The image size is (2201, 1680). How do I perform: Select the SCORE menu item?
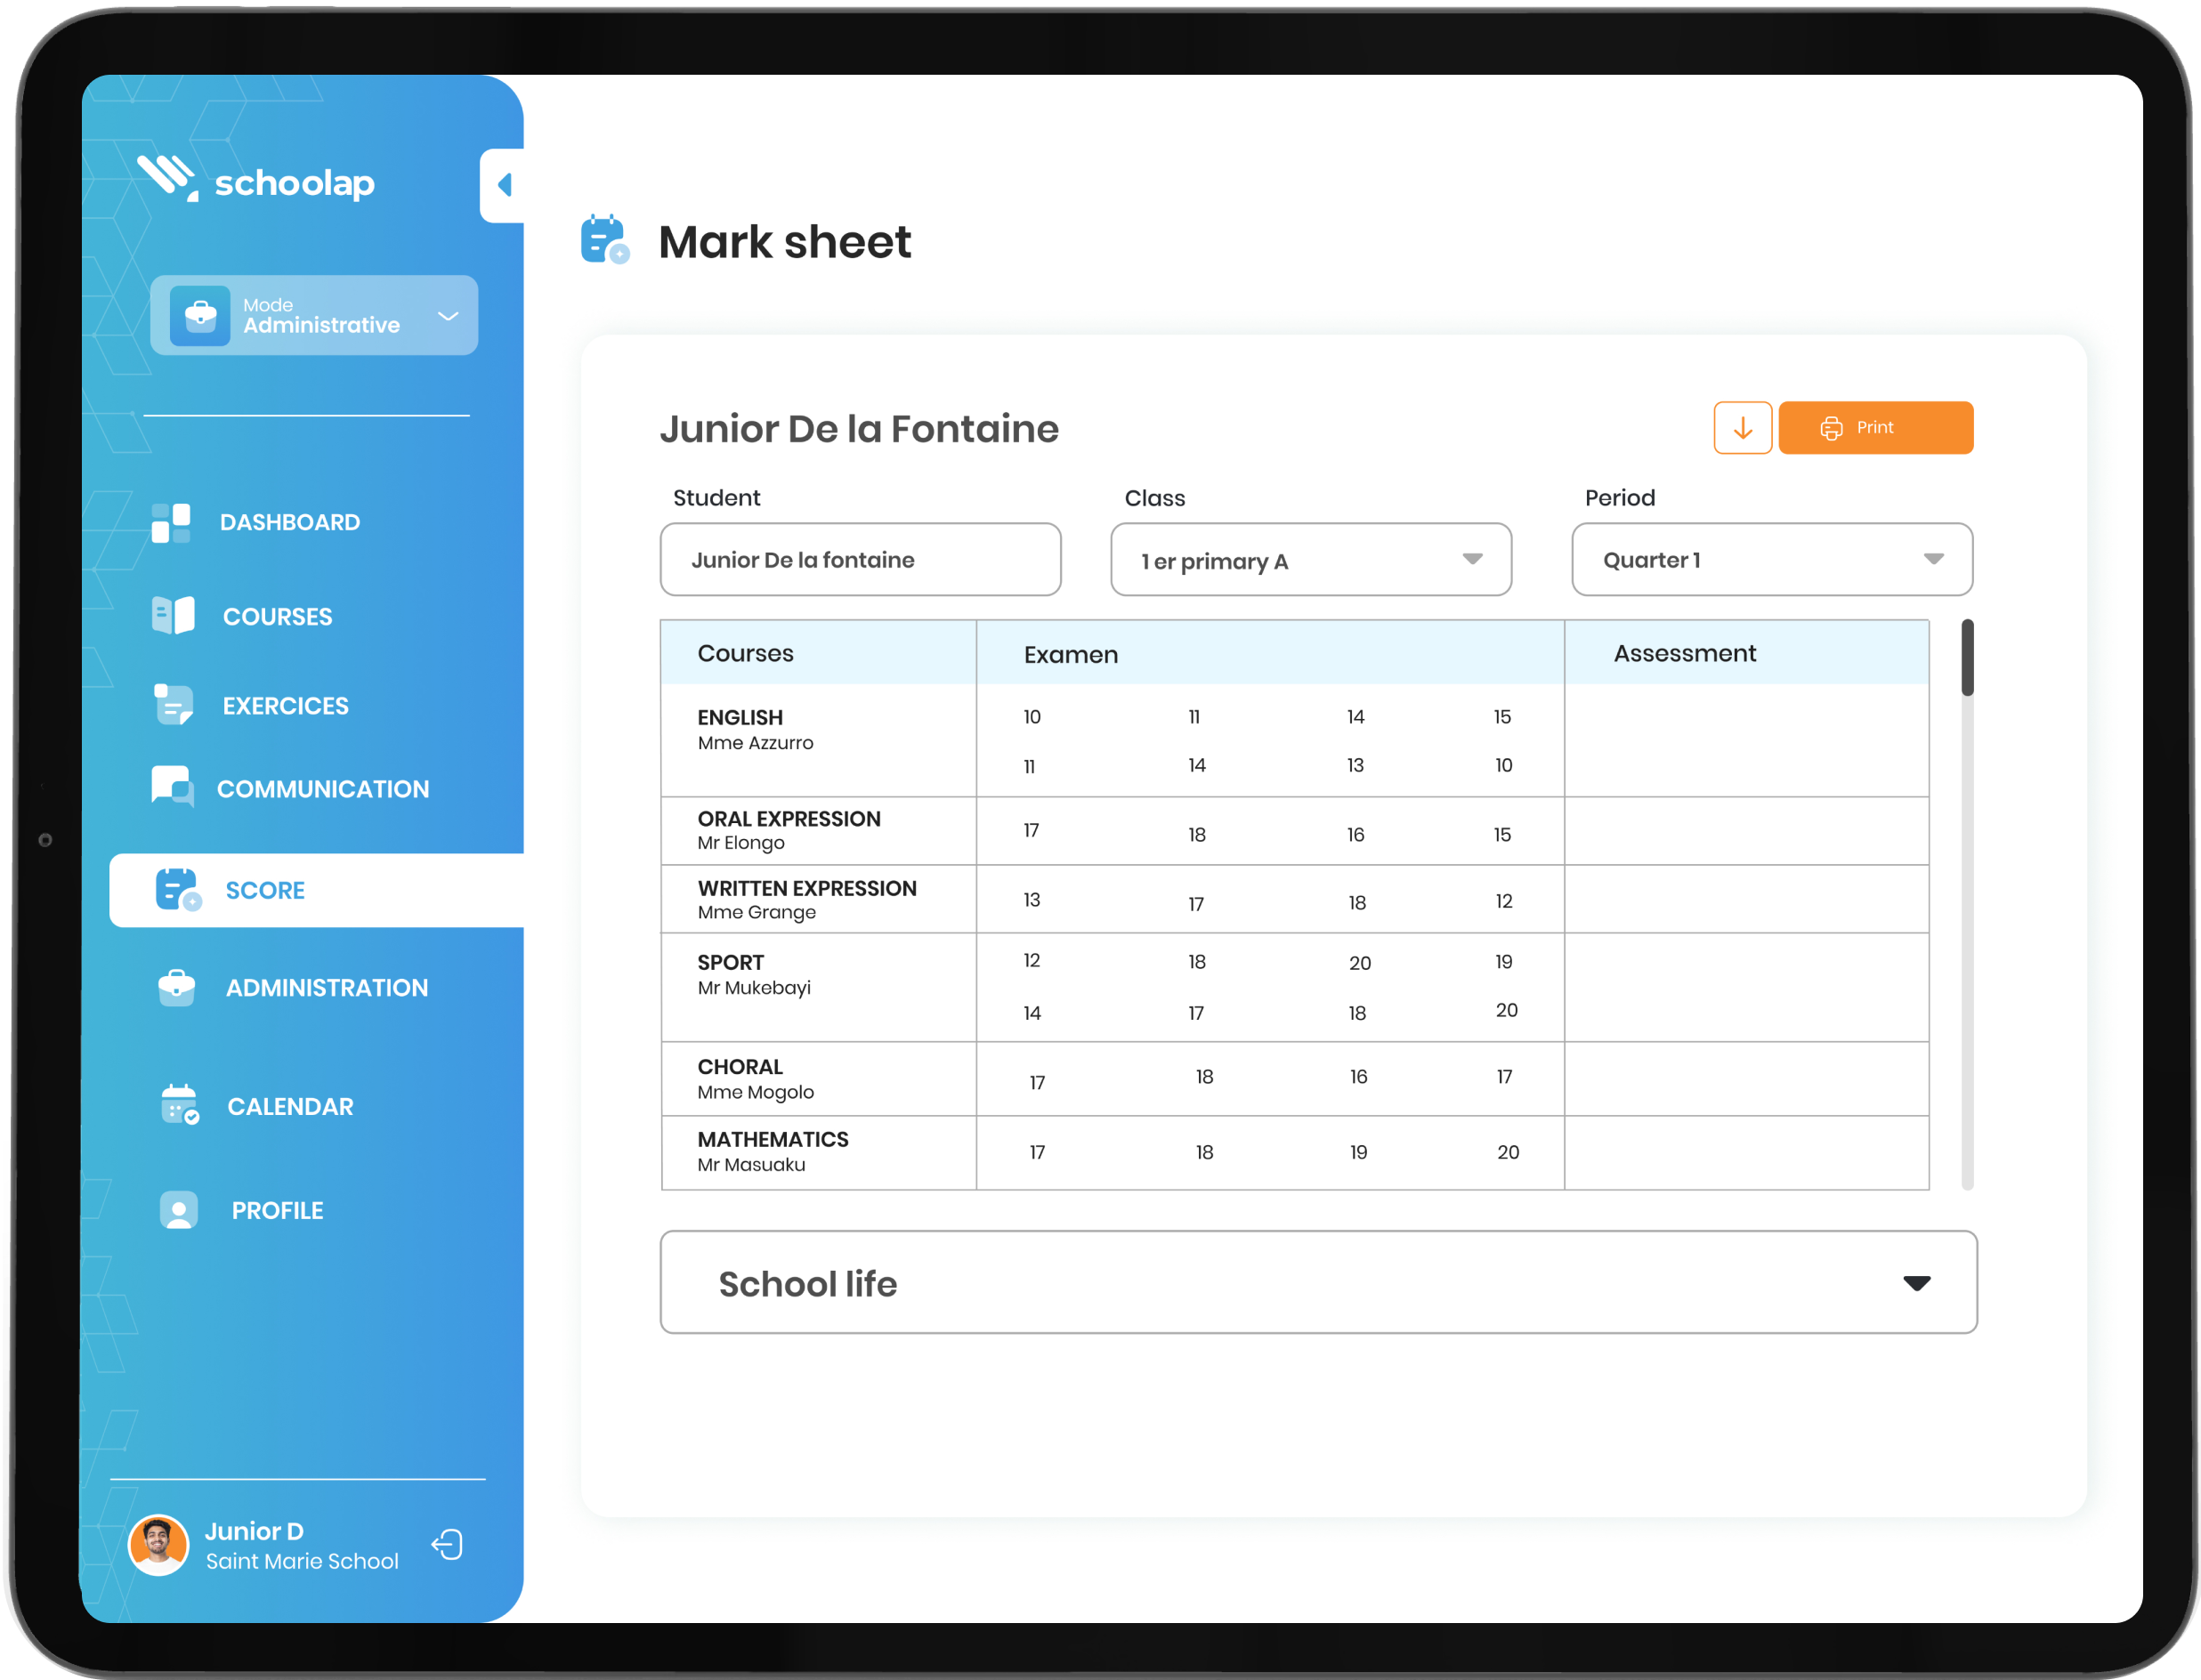(x=265, y=890)
